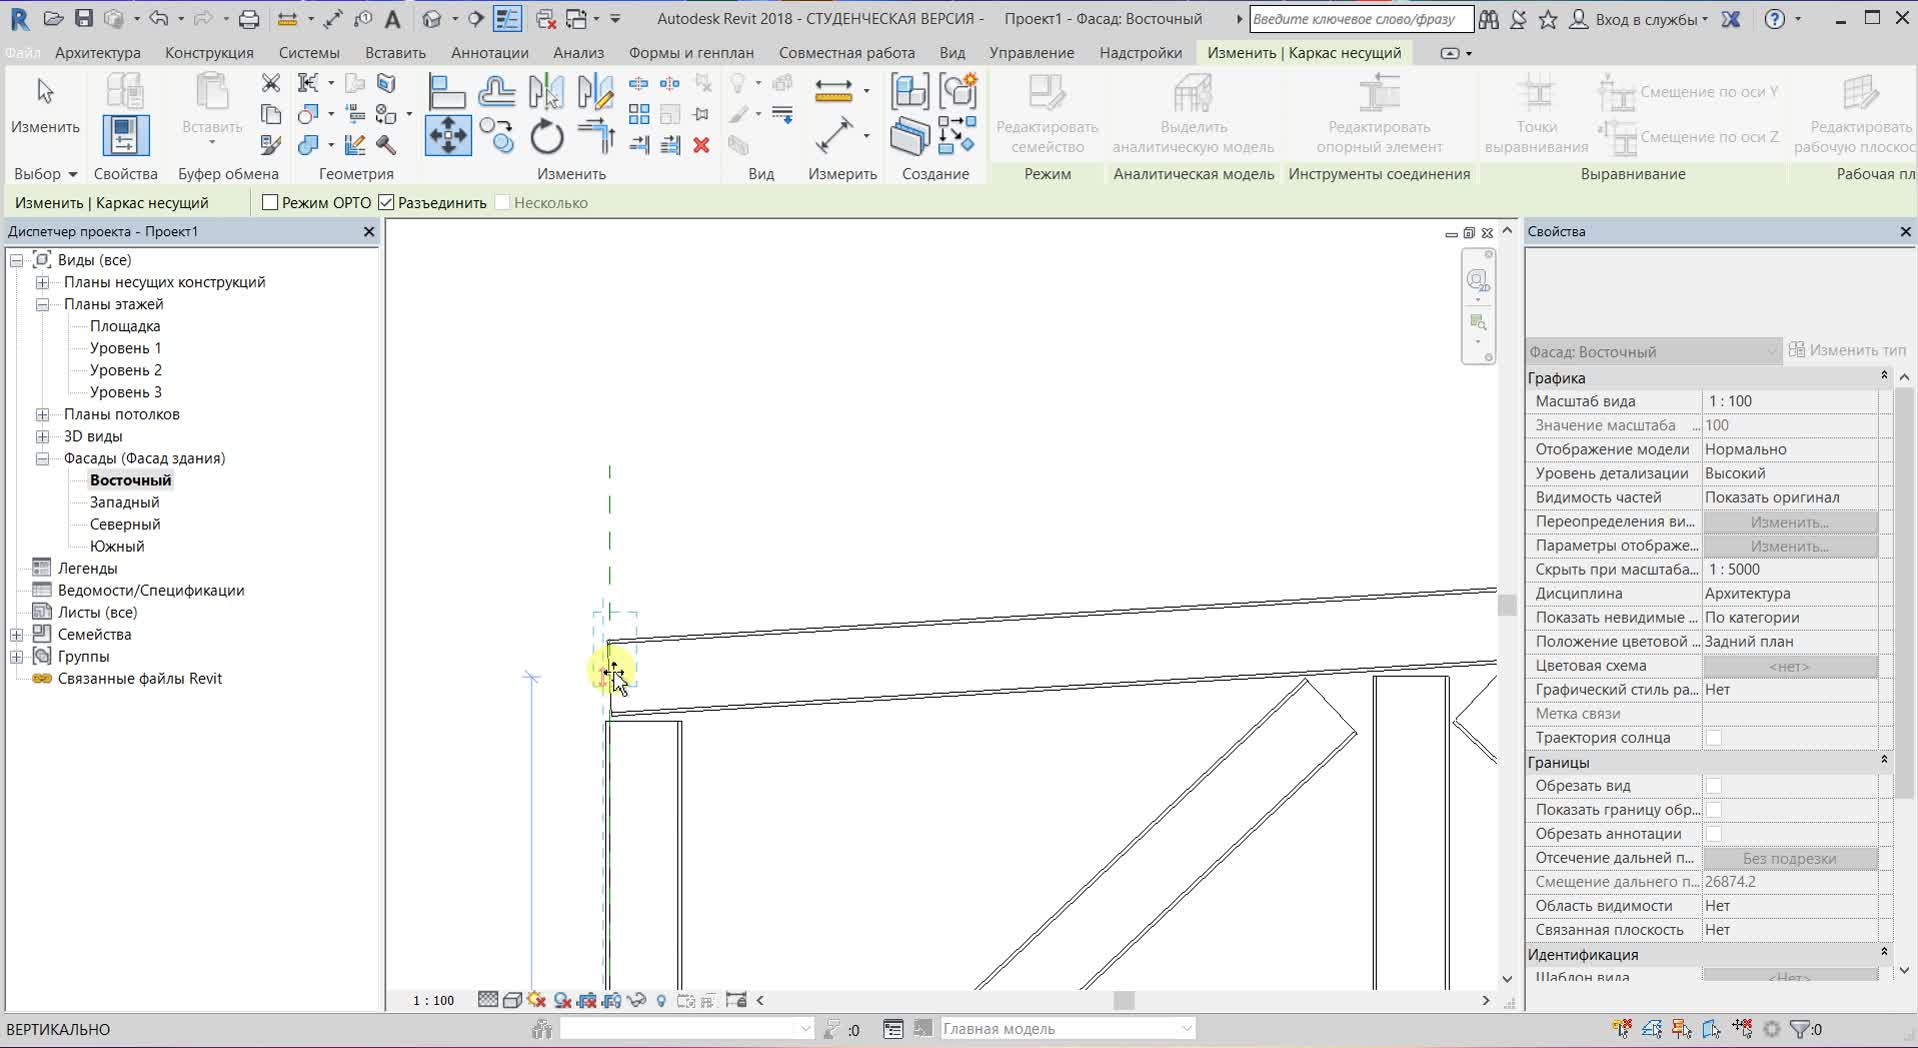Click the keyword search input field
The width and height of the screenshot is (1918, 1048).
[1361, 19]
